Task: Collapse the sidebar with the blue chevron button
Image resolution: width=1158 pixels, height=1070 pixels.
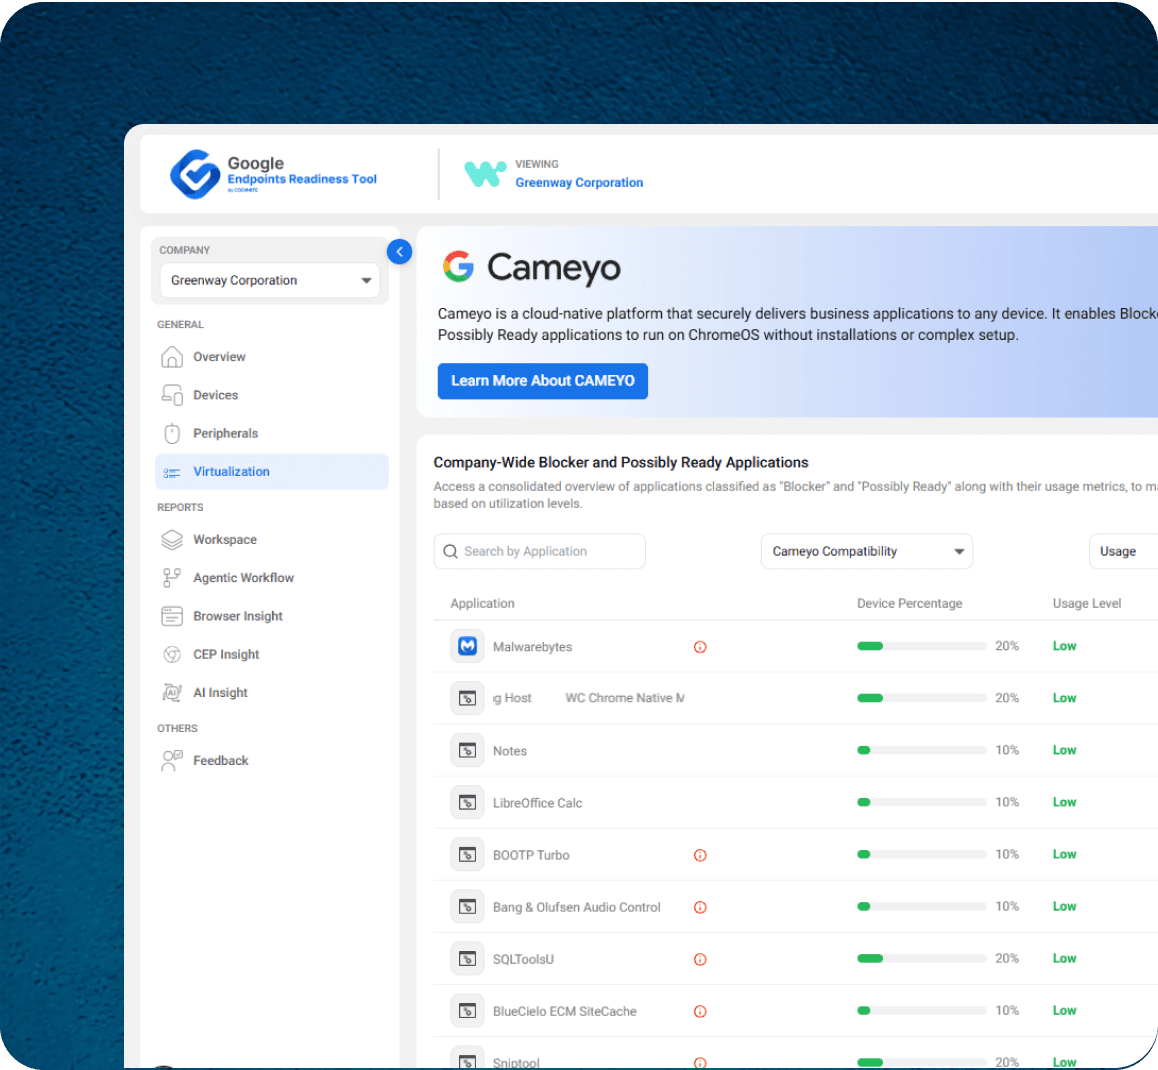Action: 400,252
